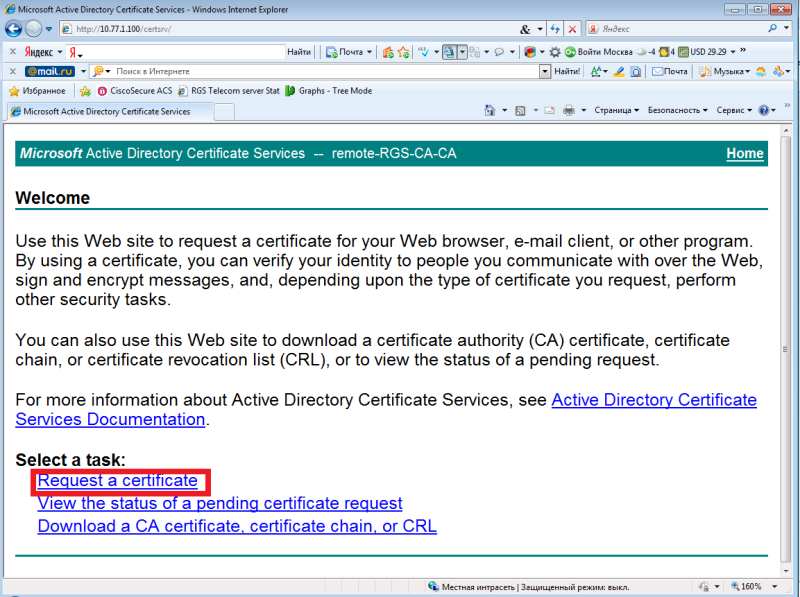Click the mail.ru logo in the toolbar
The height and width of the screenshot is (597, 800).
[x=50, y=71]
